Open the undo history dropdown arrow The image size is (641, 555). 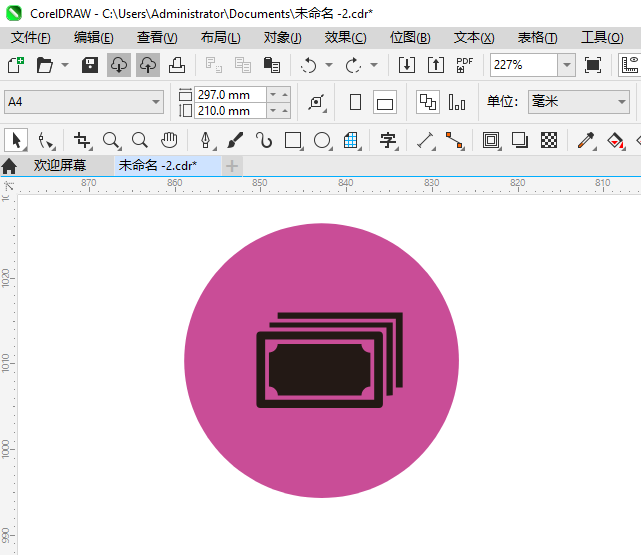(329, 65)
